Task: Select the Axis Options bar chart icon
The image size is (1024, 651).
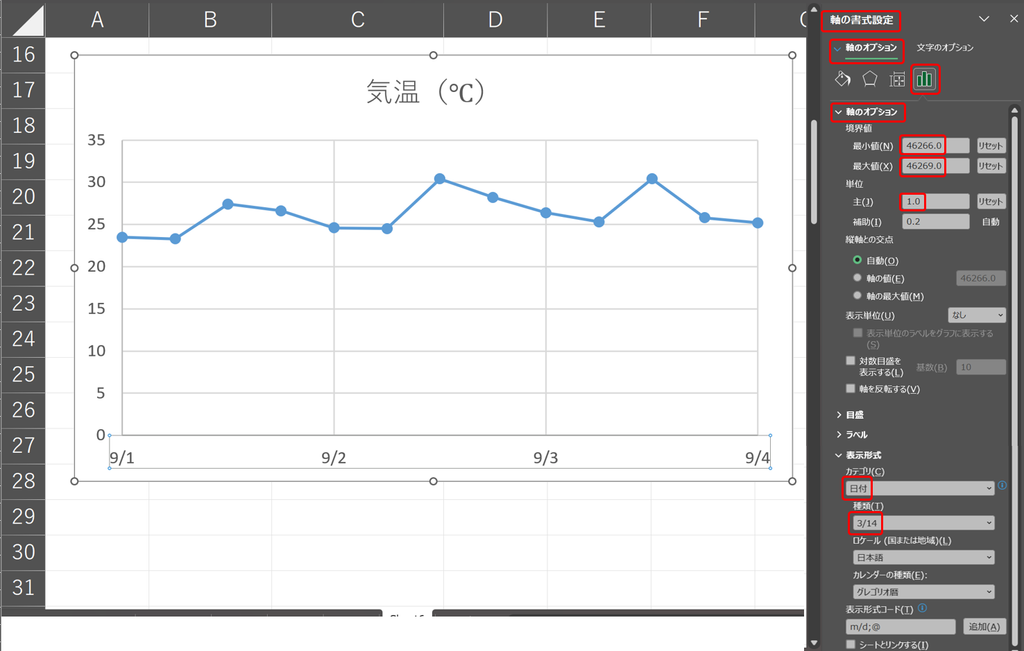Action: [925, 80]
